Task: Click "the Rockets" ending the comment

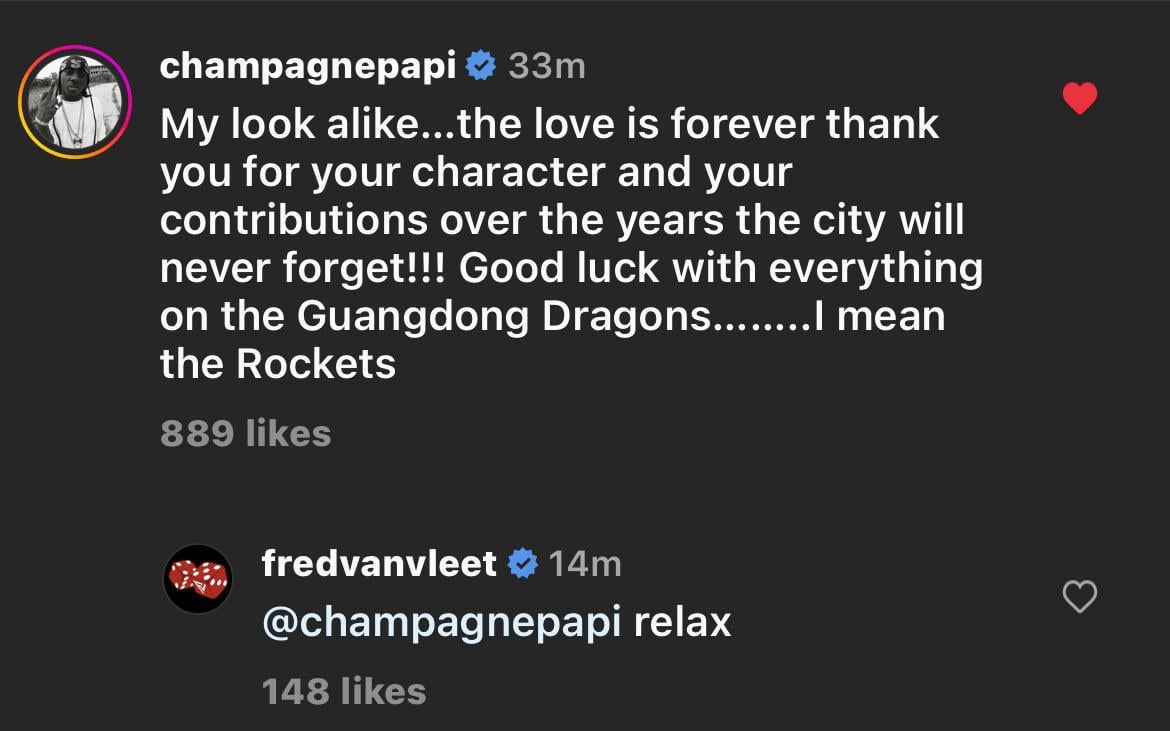Action: (x=278, y=365)
